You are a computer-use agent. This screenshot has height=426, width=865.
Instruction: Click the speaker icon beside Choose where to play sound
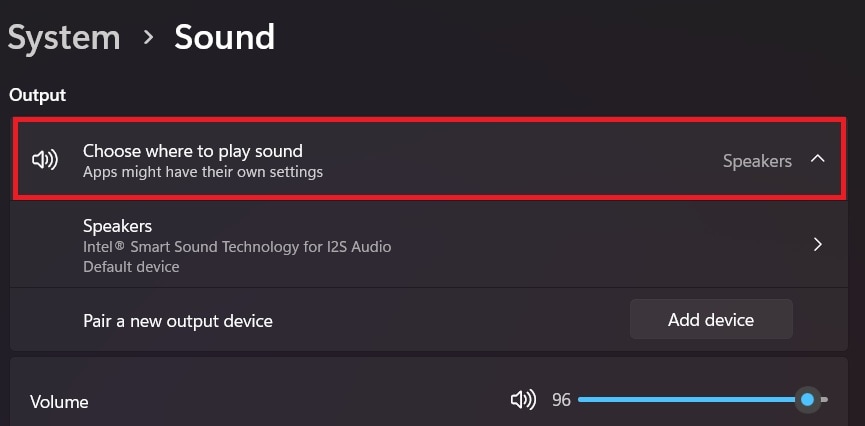click(45, 160)
